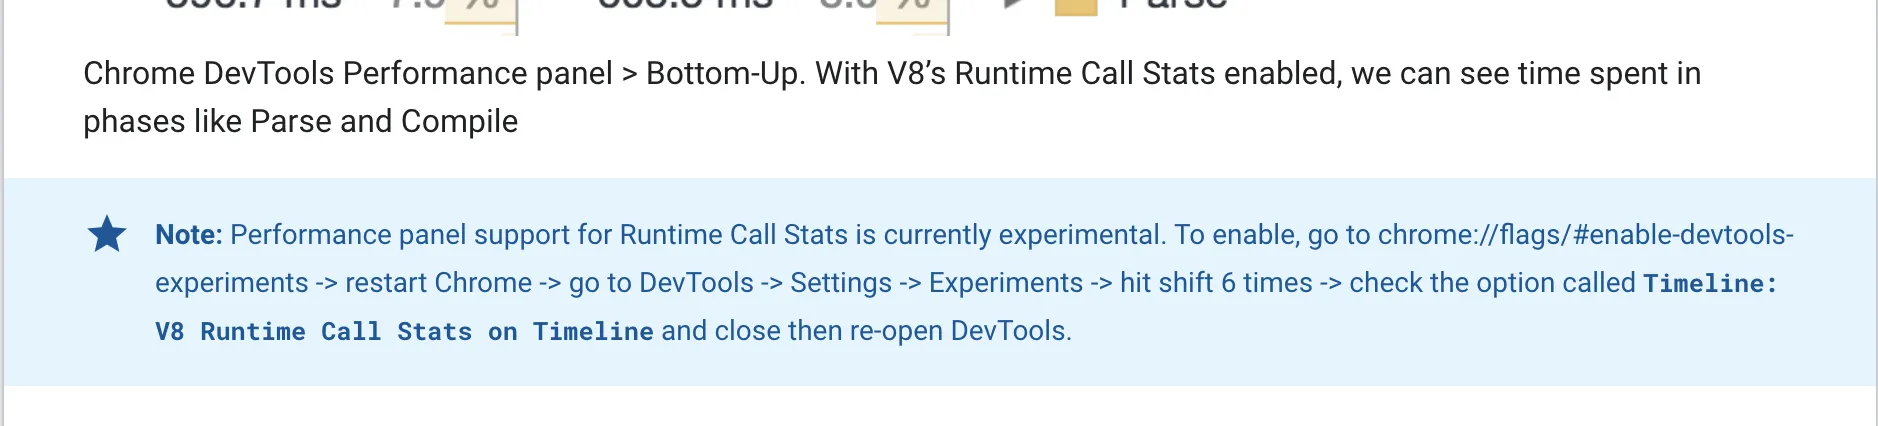Click the word "Settings" in the note
The width and height of the screenshot is (1878, 426).
840,284
